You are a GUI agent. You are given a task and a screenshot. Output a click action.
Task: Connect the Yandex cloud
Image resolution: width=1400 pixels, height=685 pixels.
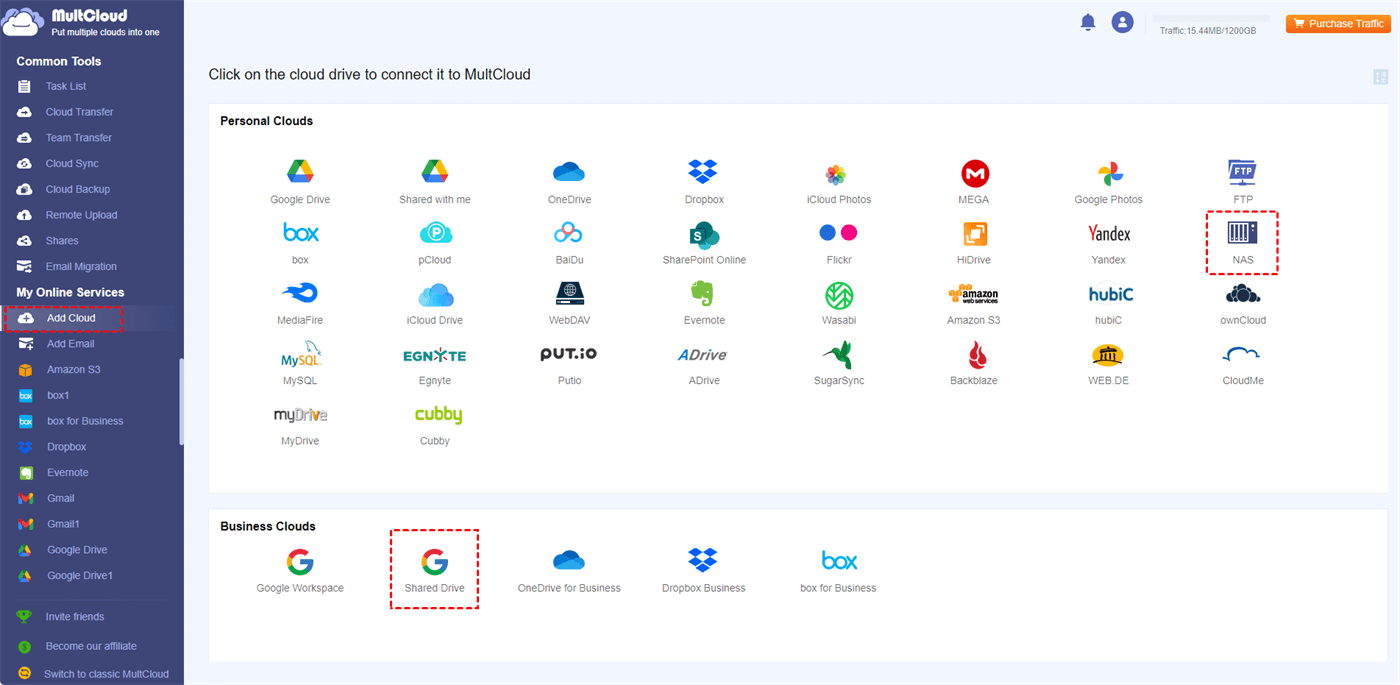[1109, 233]
